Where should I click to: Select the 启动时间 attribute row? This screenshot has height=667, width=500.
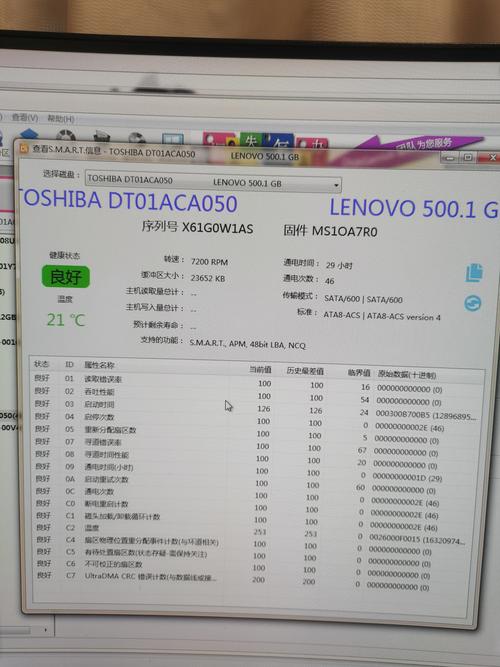pos(257,408)
